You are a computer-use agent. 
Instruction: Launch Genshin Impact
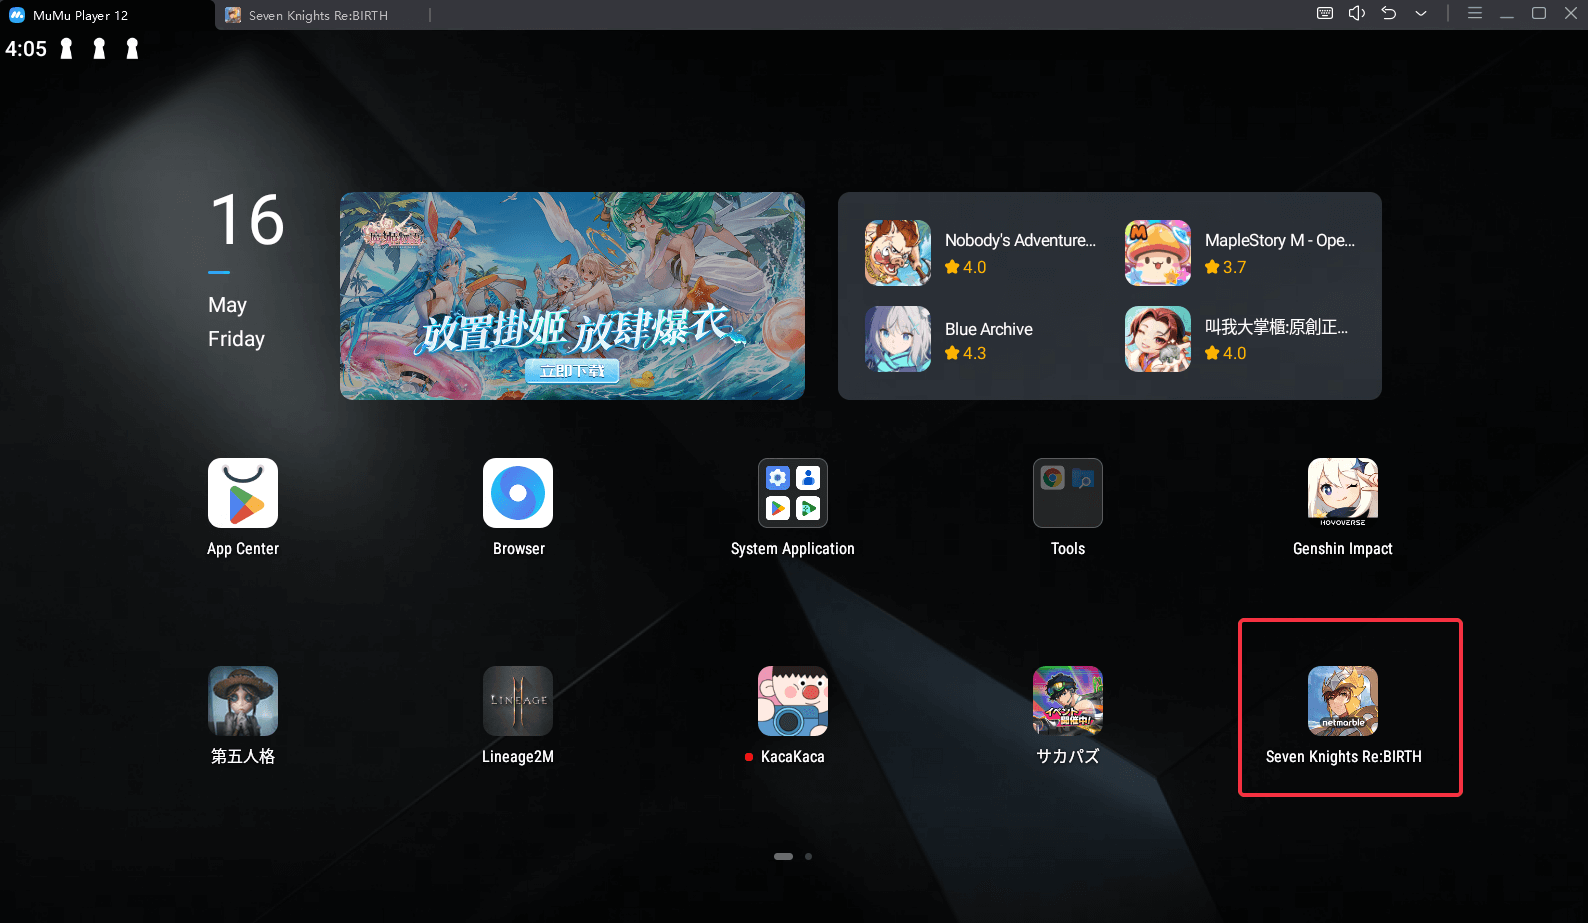pyautogui.click(x=1343, y=493)
